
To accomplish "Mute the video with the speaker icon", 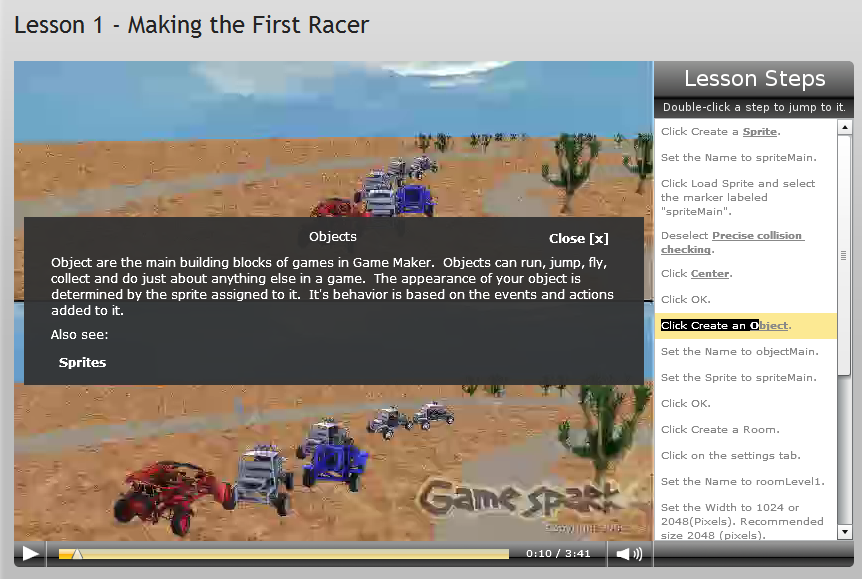I will click(629, 554).
